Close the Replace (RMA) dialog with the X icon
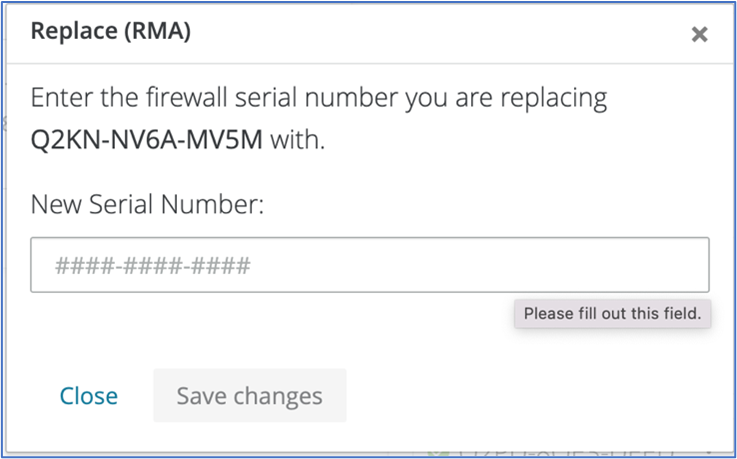Screen dimensions: 737x459 tap(699, 34)
